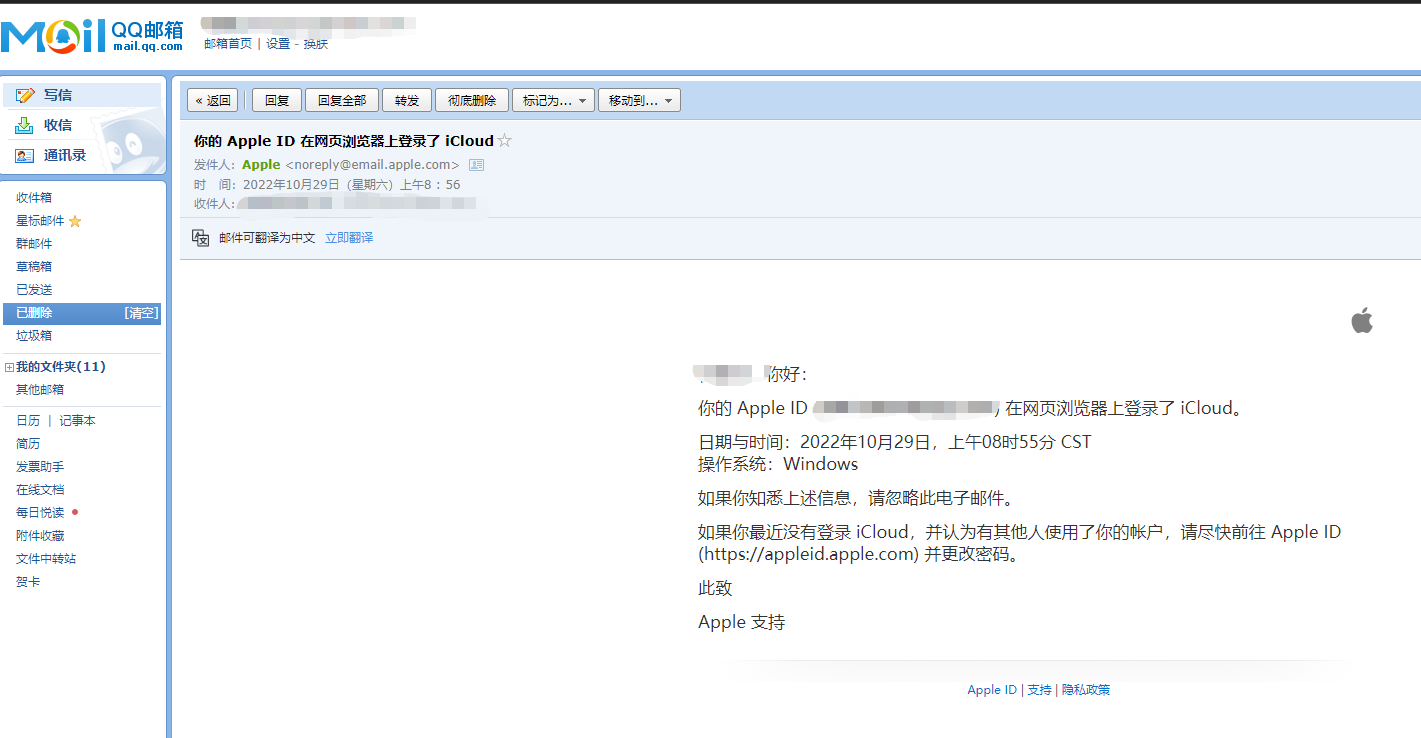Click the 回复 reply button
The image size is (1421, 738).
tap(277, 100)
